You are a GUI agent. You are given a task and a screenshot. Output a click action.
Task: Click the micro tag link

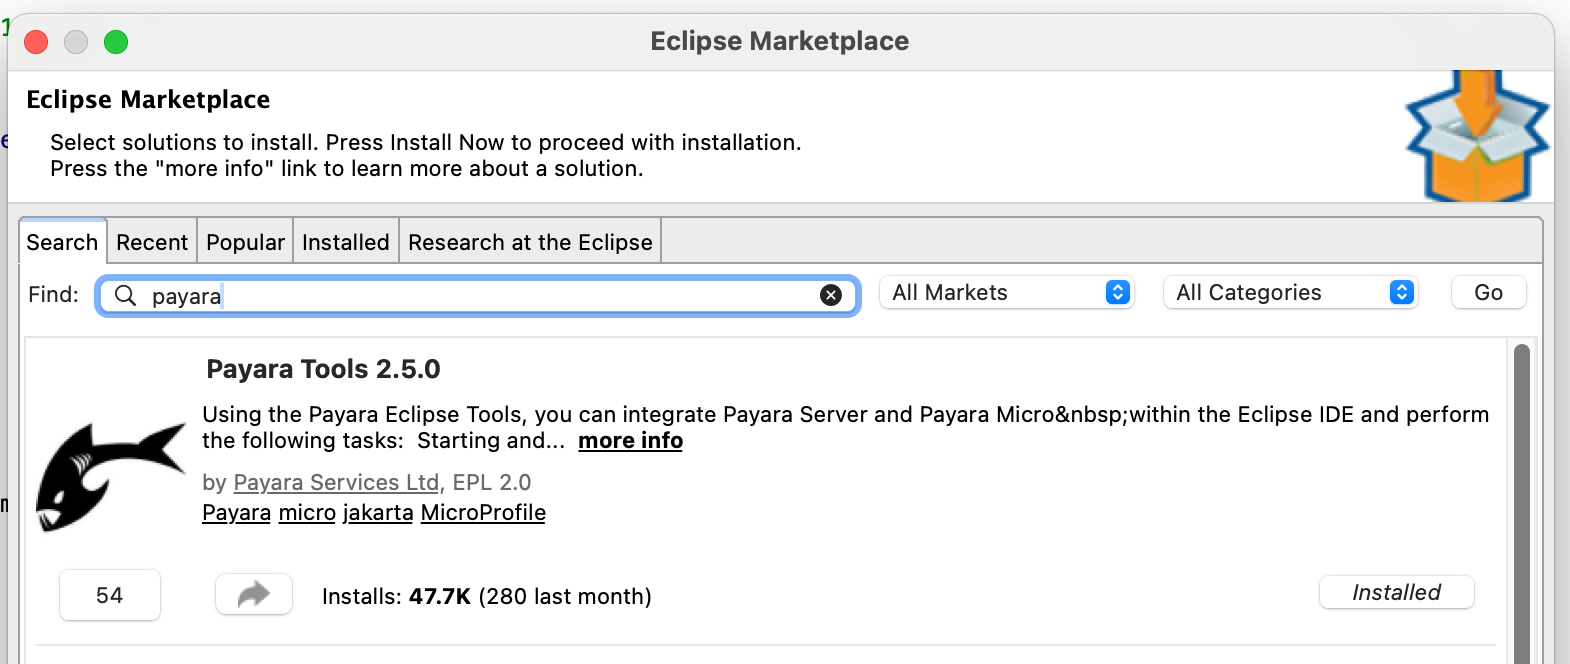click(307, 512)
